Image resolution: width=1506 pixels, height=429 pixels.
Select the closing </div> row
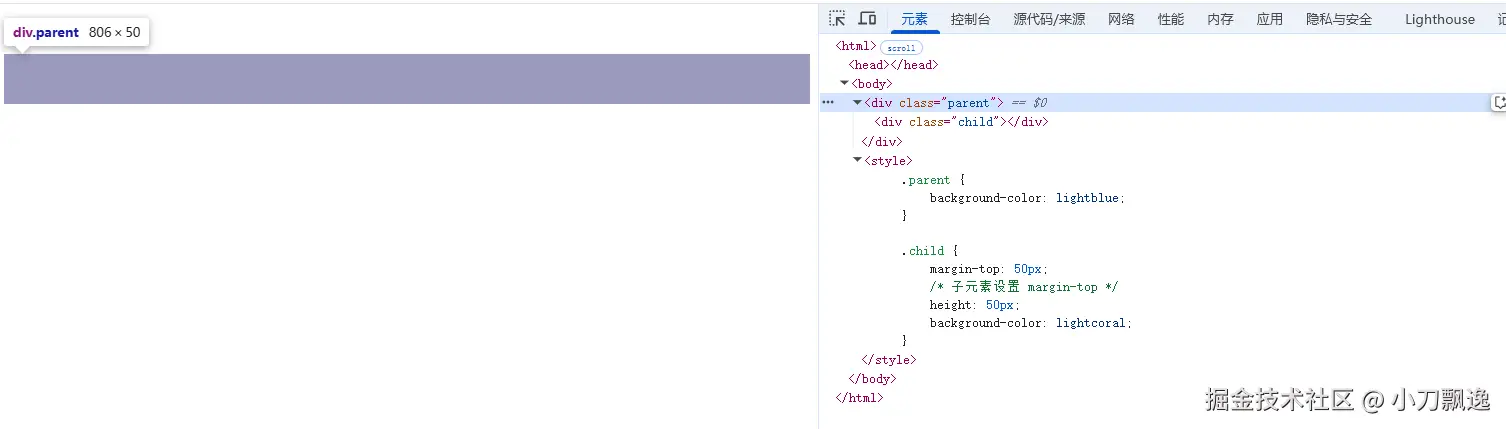881,142
